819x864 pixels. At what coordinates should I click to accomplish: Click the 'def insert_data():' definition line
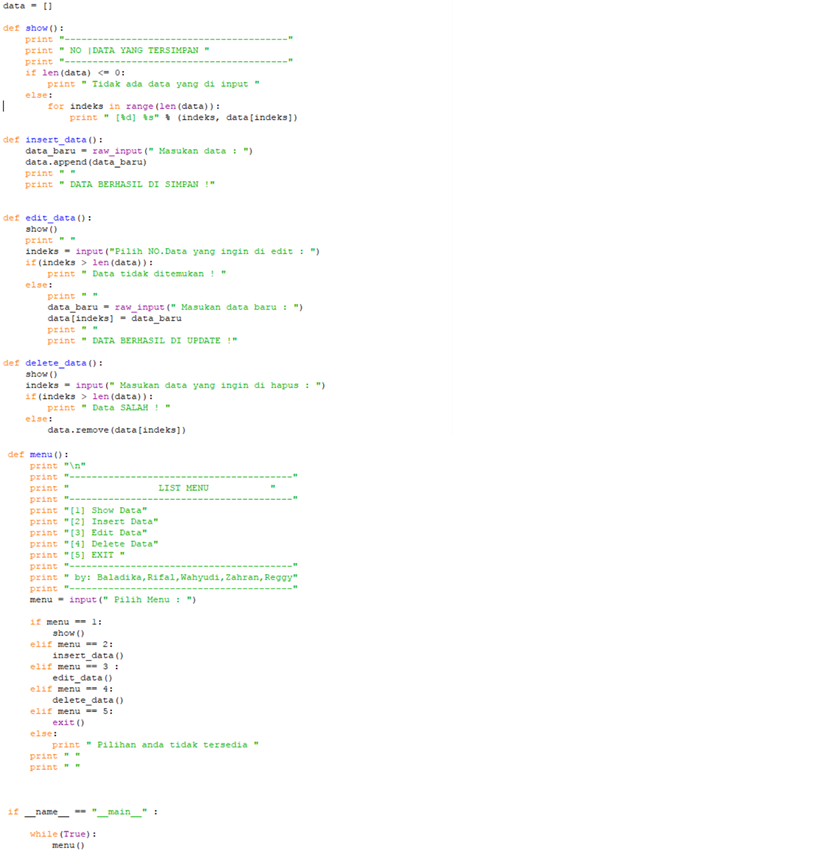point(52,140)
